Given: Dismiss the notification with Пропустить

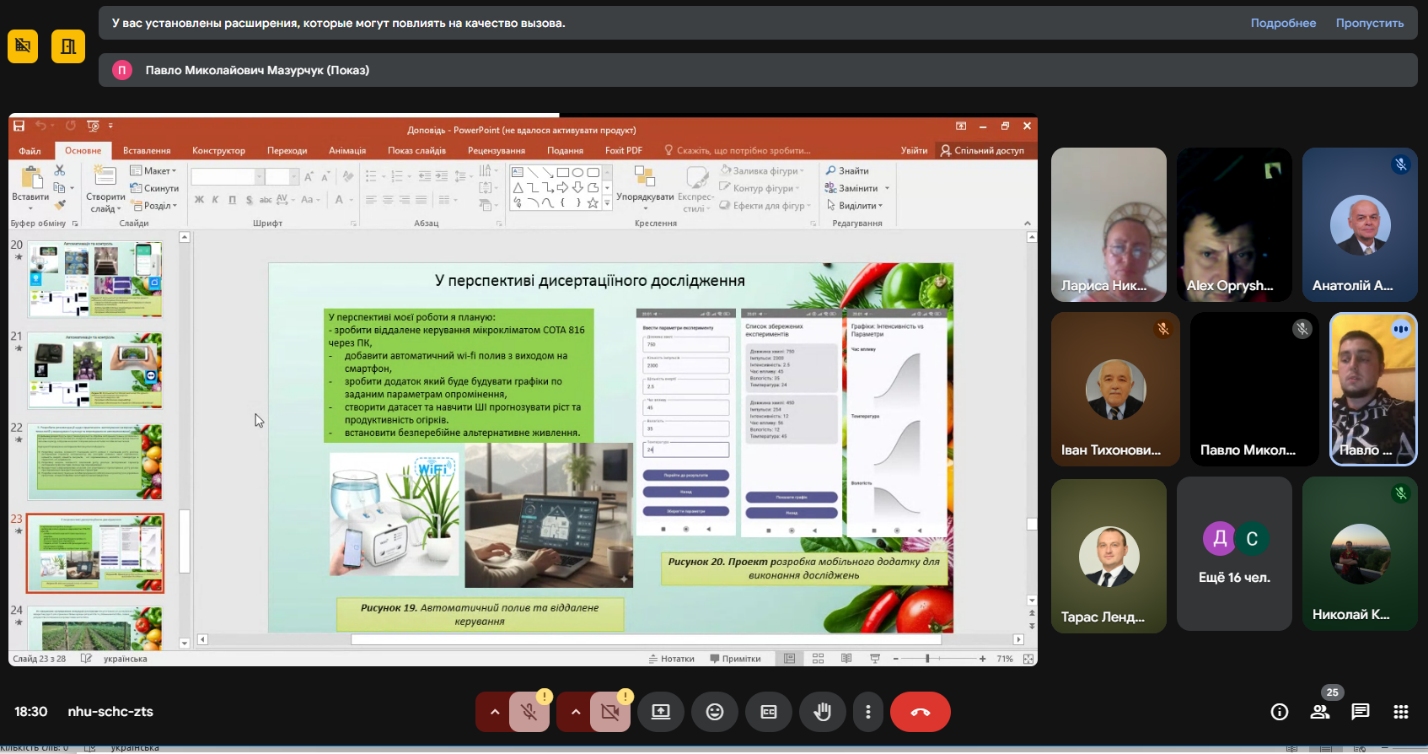Looking at the screenshot, I should pyautogui.click(x=1369, y=23).
